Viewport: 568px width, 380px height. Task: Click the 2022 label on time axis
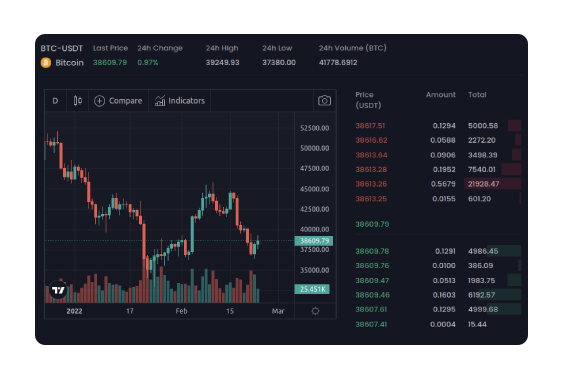pos(74,311)
